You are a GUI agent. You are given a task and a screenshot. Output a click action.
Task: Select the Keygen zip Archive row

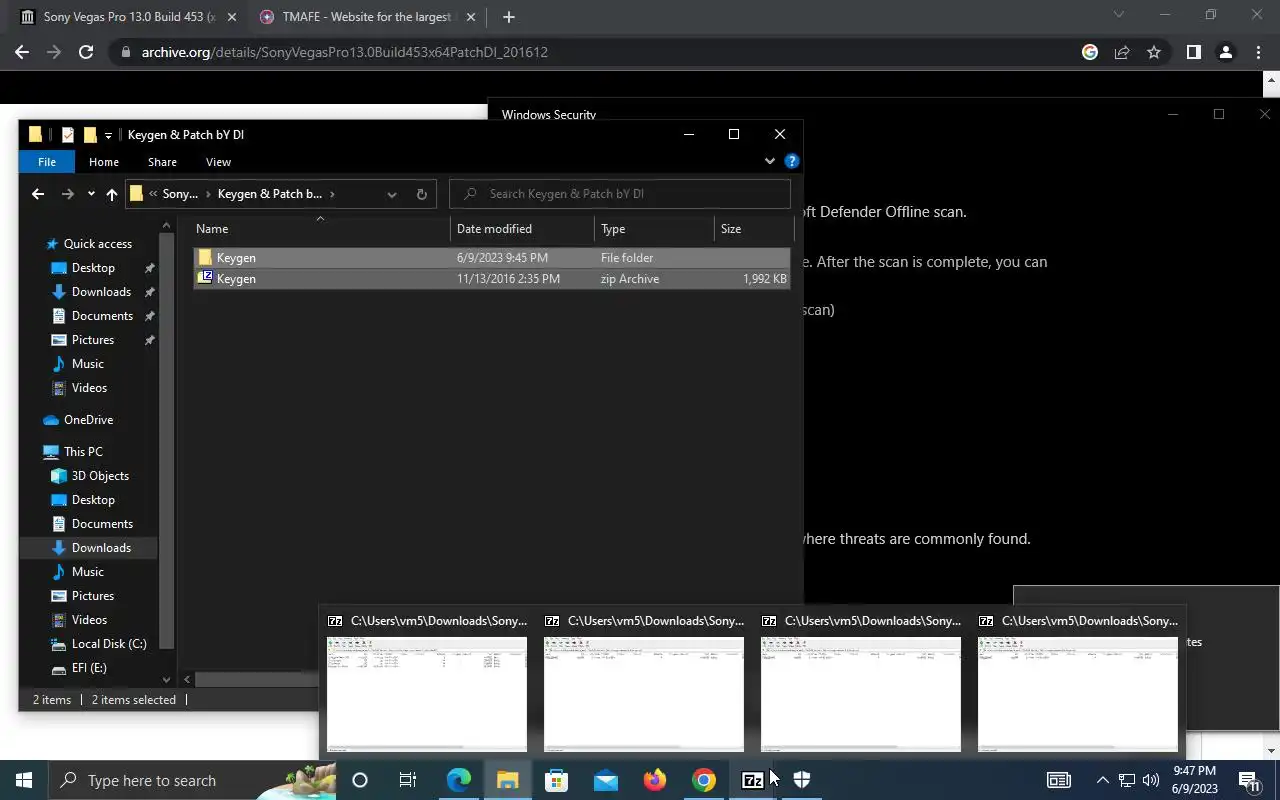pyautogui.click(x=492, y=279)
